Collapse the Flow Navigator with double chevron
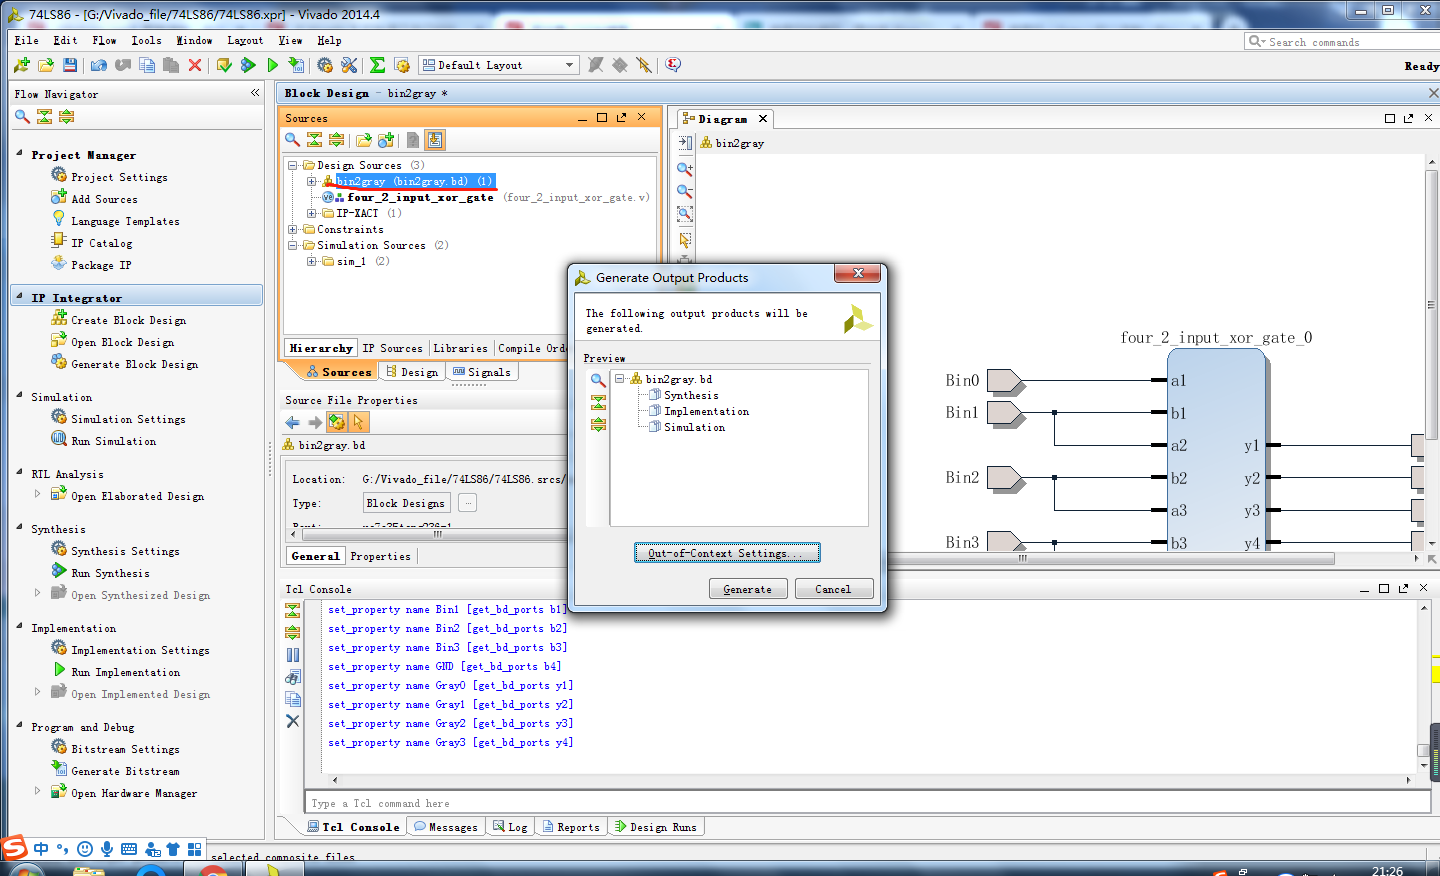This screenshot has width=1440, height=876. click(255, 93)
